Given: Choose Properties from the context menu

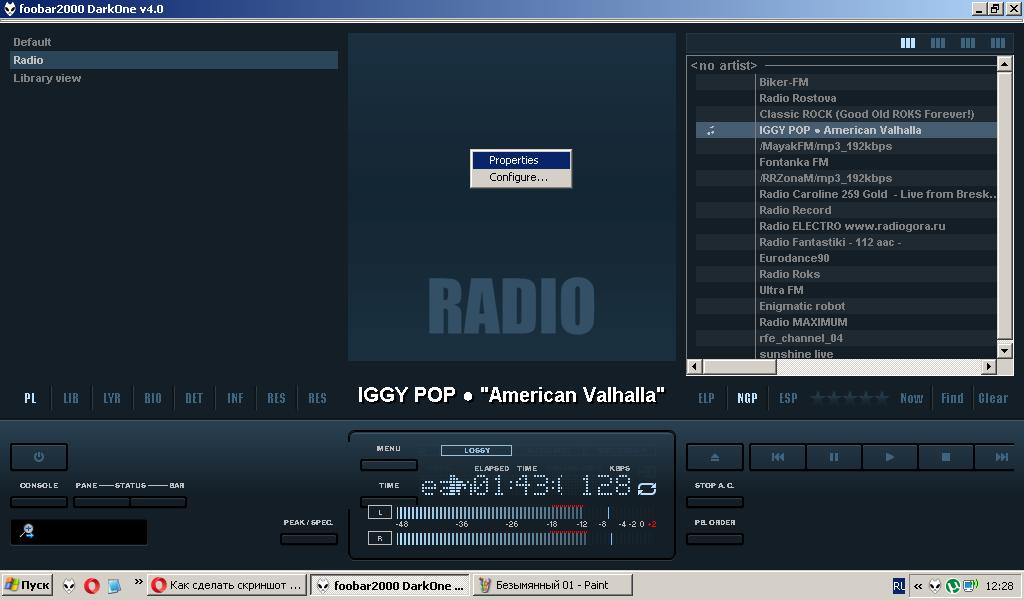Looking at the screenshot, I should 514,160.
